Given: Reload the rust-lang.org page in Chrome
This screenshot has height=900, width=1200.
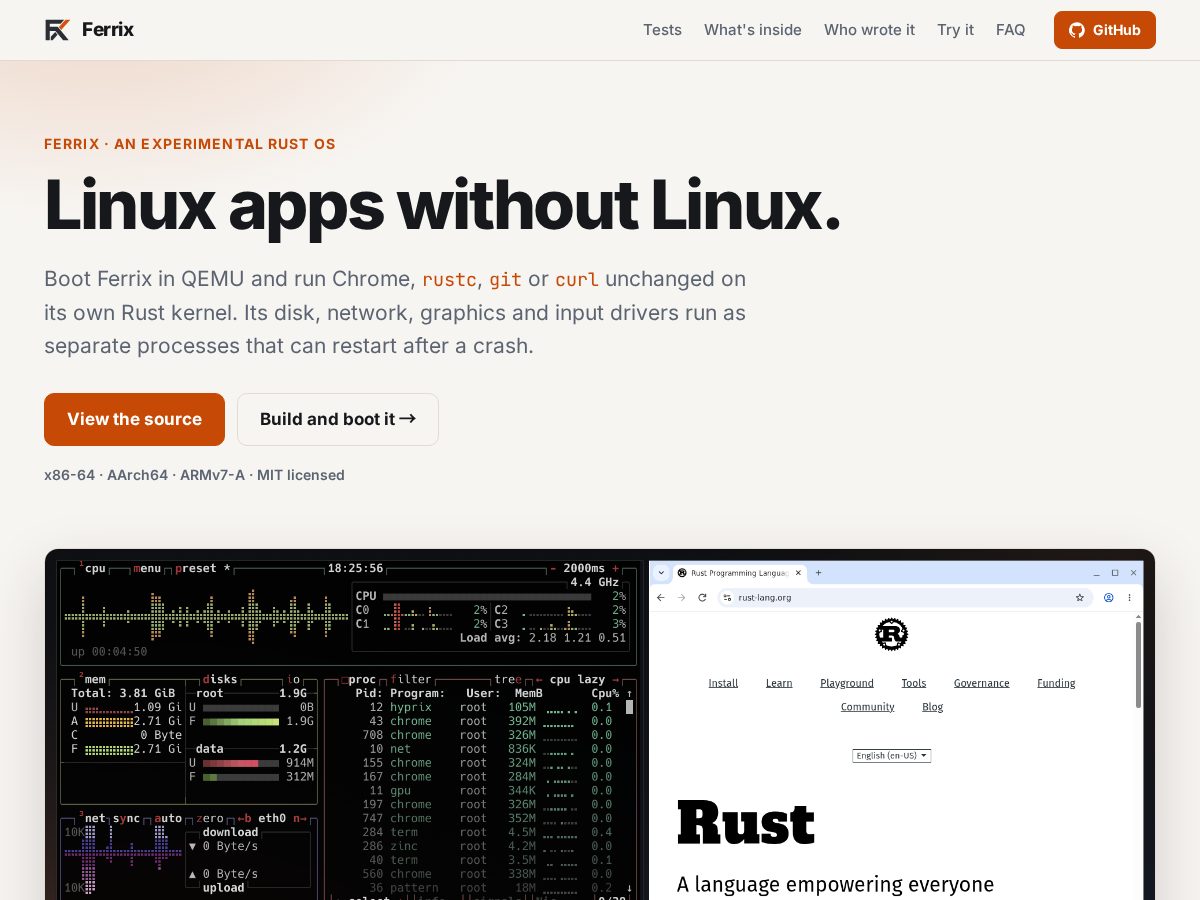Looking at the screenshot, I should point(702,597).
